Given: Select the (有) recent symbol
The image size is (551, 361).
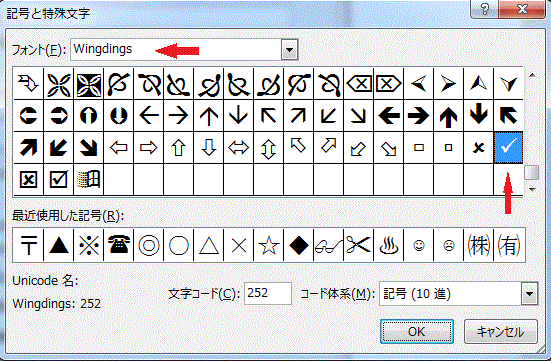Looking at the screenshot, I should 509,245.
